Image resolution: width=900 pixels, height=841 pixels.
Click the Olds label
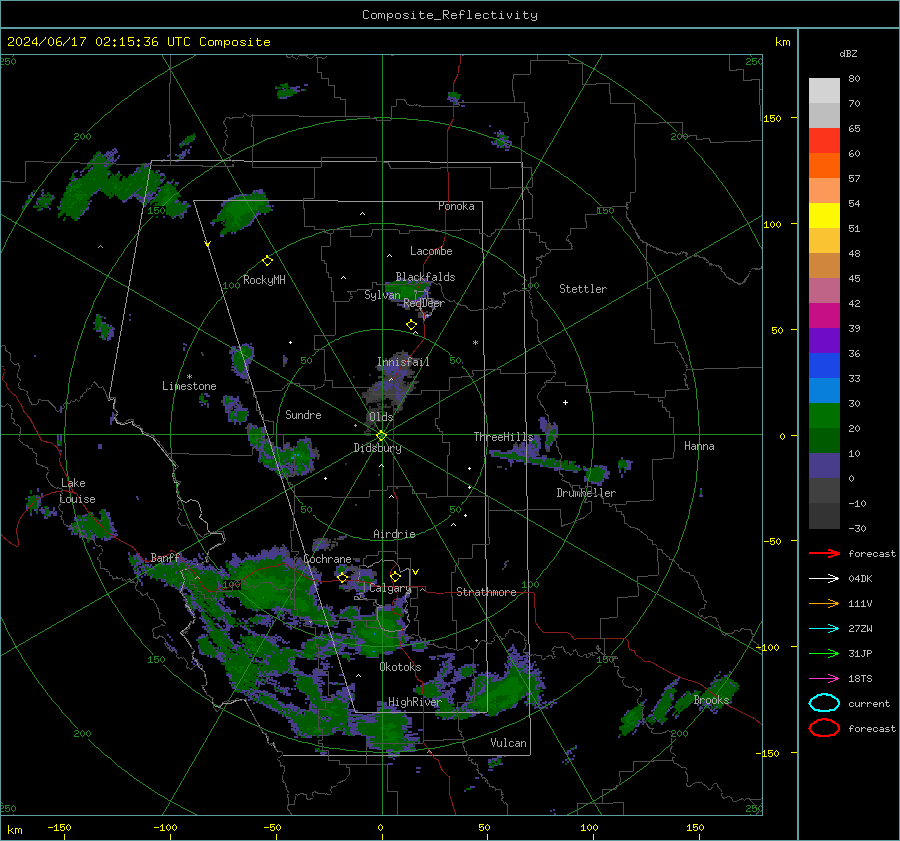pos(381,417)
